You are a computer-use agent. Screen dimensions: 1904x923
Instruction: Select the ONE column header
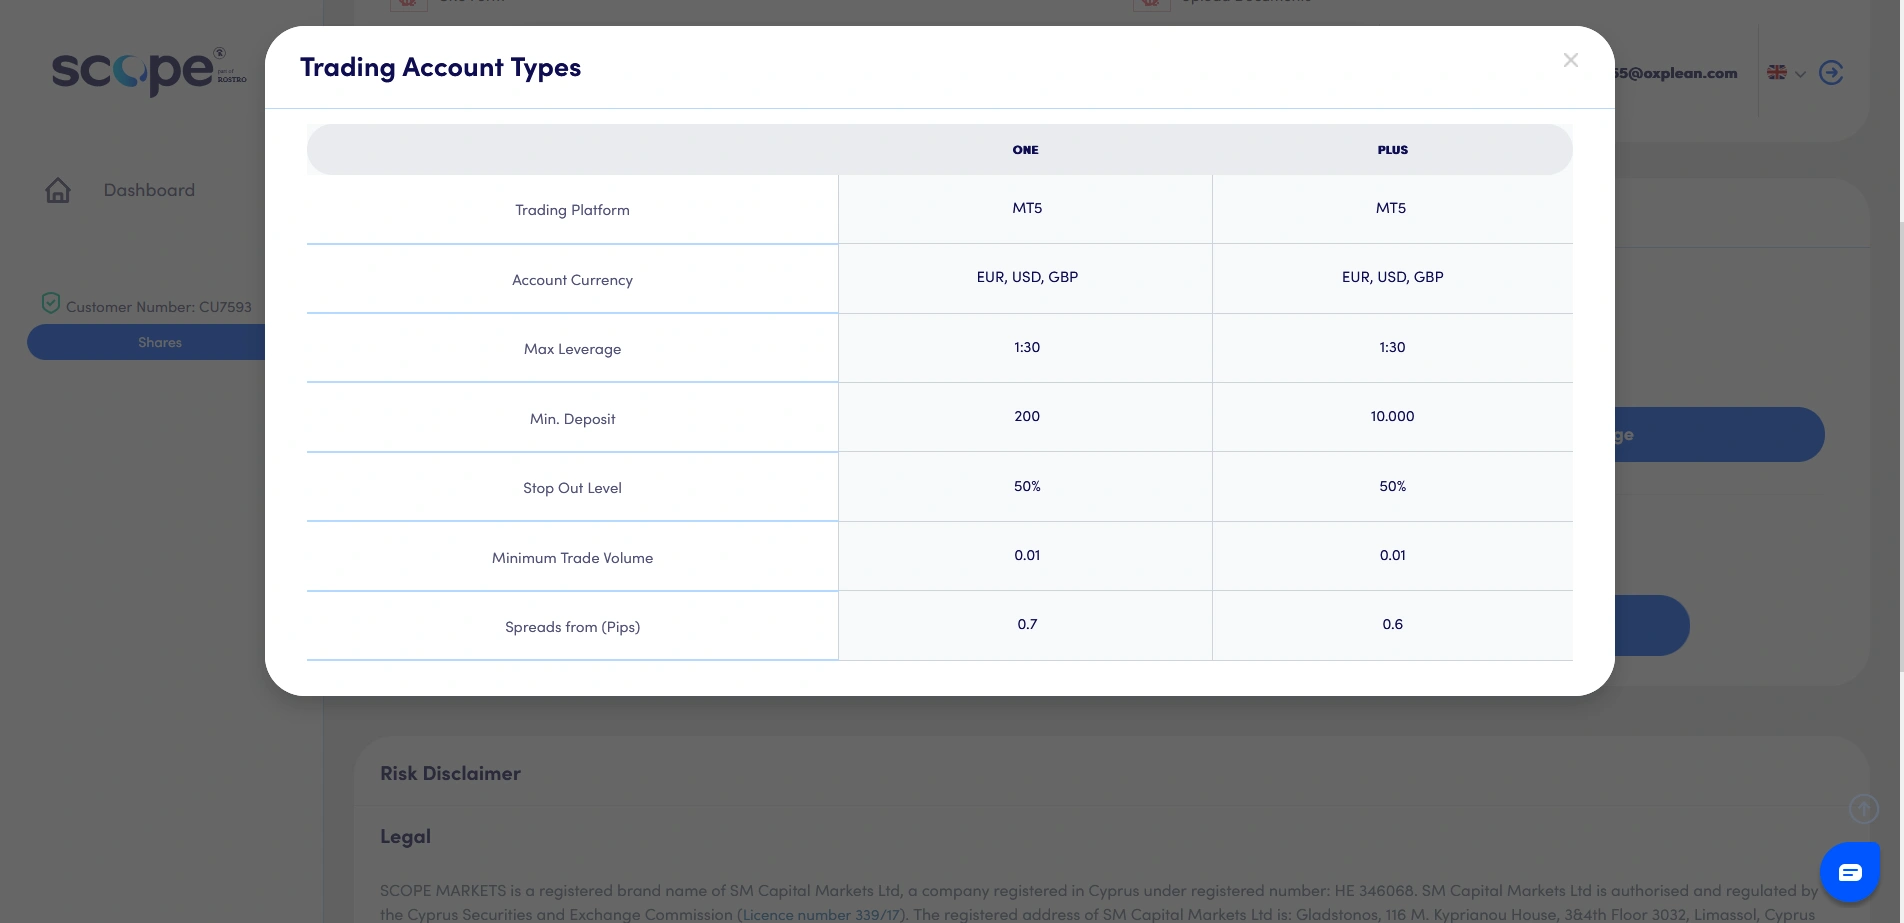pyautogui.click(x=1025, y=149)
